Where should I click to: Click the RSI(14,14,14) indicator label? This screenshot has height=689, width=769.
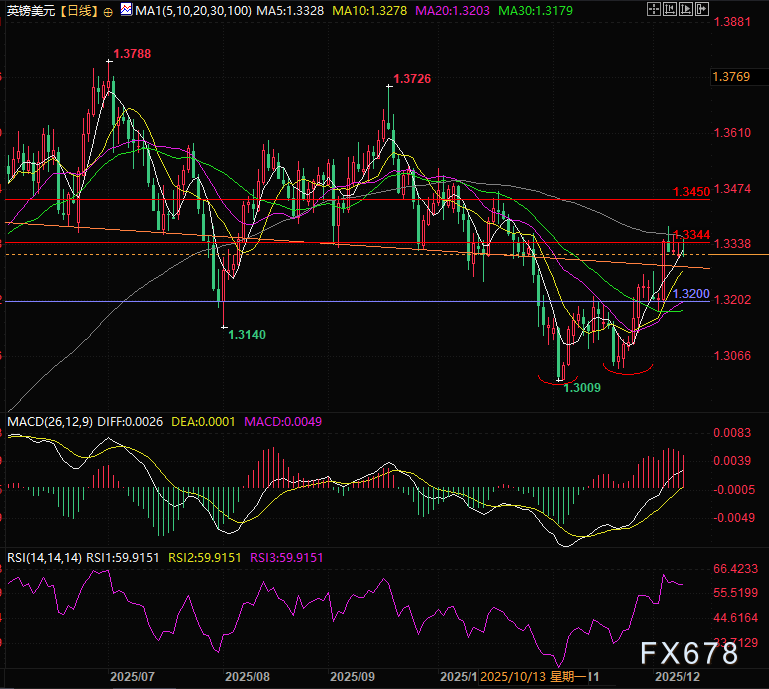click(42, 557)
